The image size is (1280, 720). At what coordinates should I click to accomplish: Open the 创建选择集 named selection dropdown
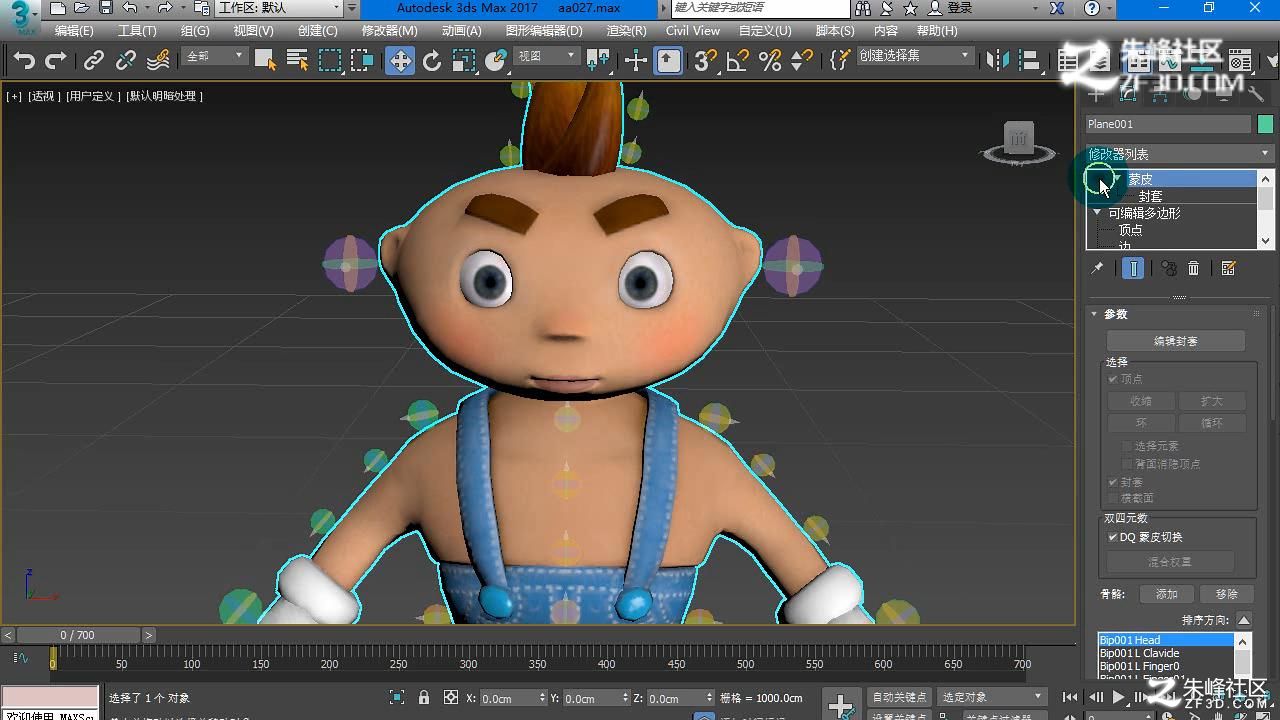[915, 56]
